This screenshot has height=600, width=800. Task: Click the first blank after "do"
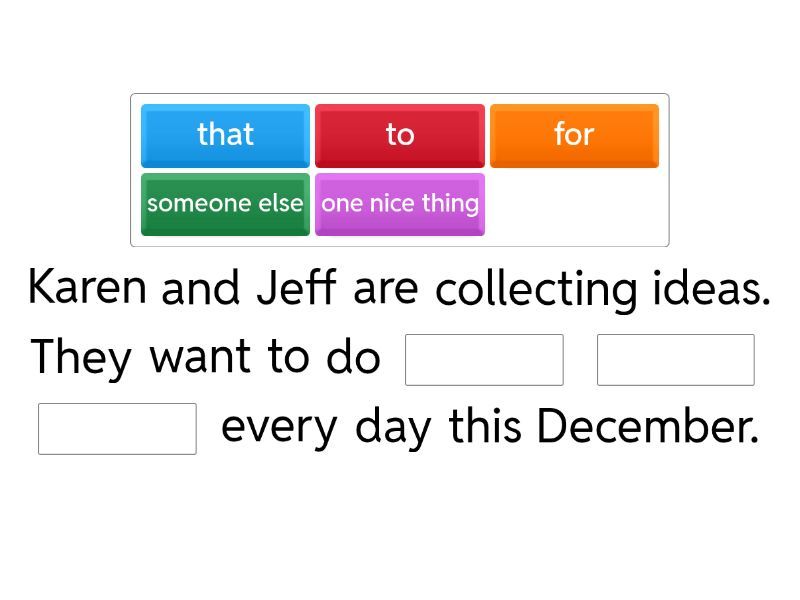point(484,360)
